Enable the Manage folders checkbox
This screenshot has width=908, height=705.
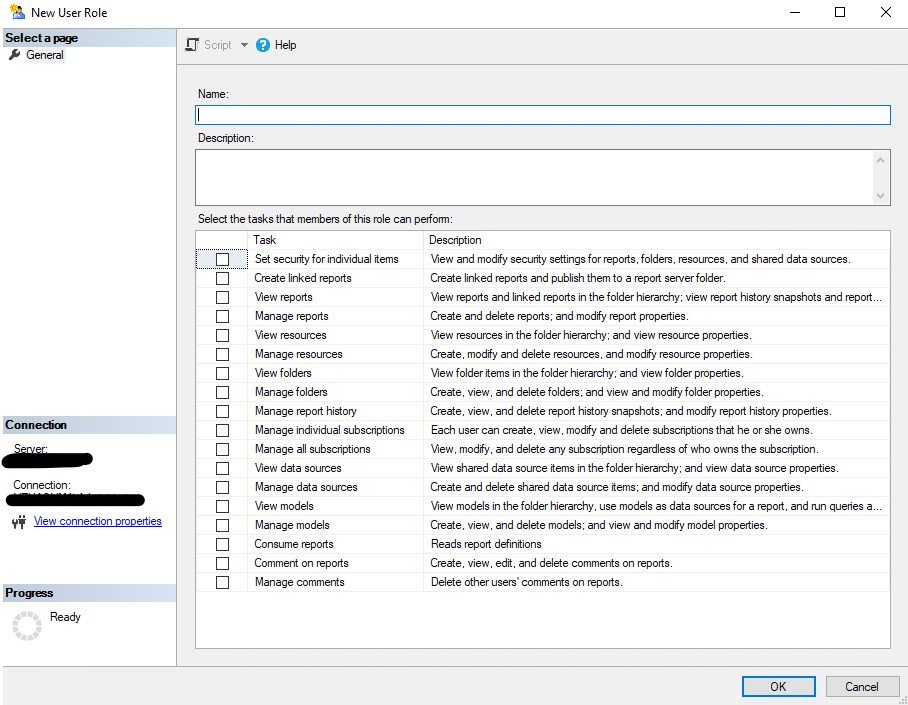point(222,392)
